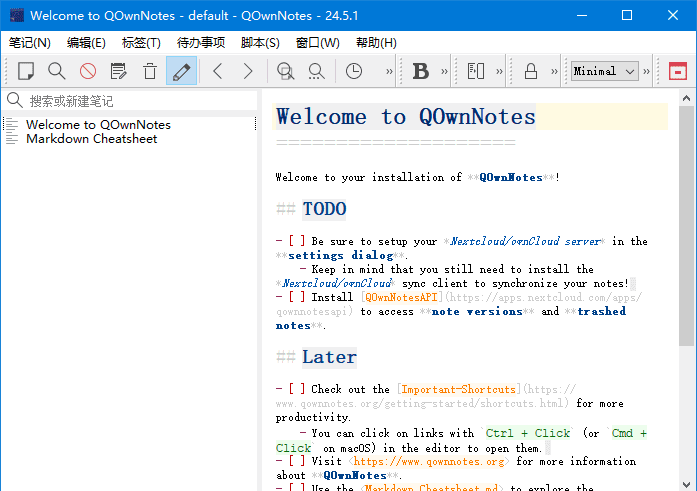Close the QOwnNotes window
This screenshot has height=491, width=697.
click(673, 16)
